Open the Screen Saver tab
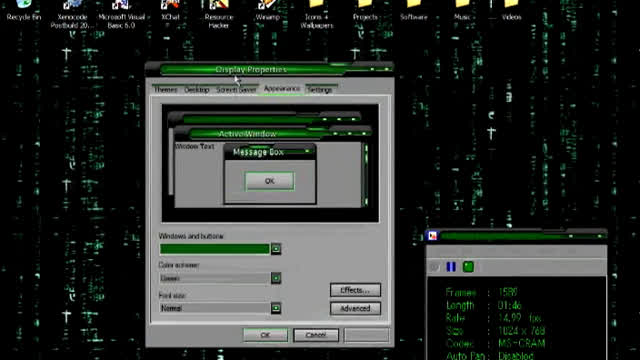Image resolution: width=640 pixels, height=360 pixels. point(236,89)
